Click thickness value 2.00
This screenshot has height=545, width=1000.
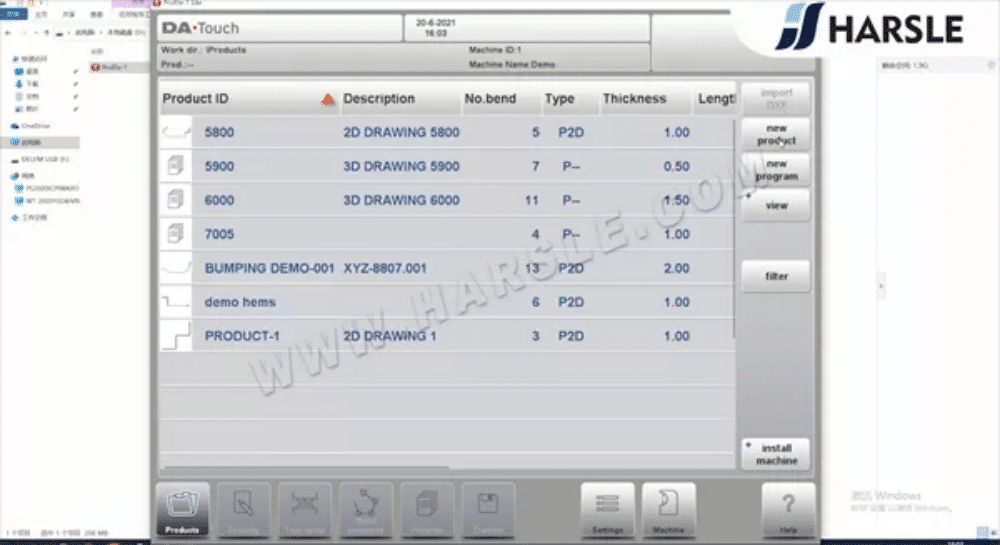[x=676, y=268]
